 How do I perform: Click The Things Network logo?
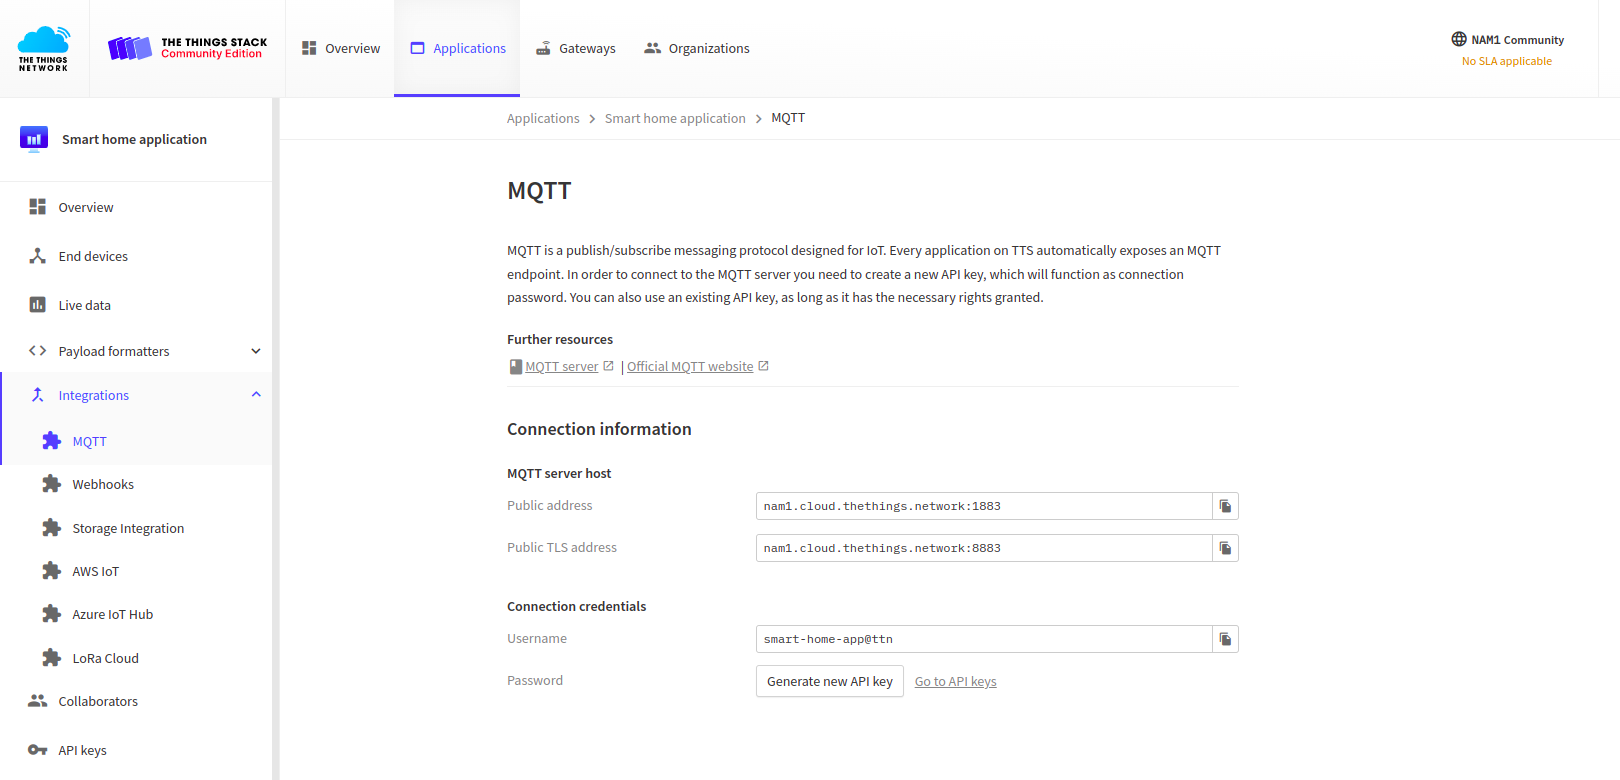click(43, 48)
